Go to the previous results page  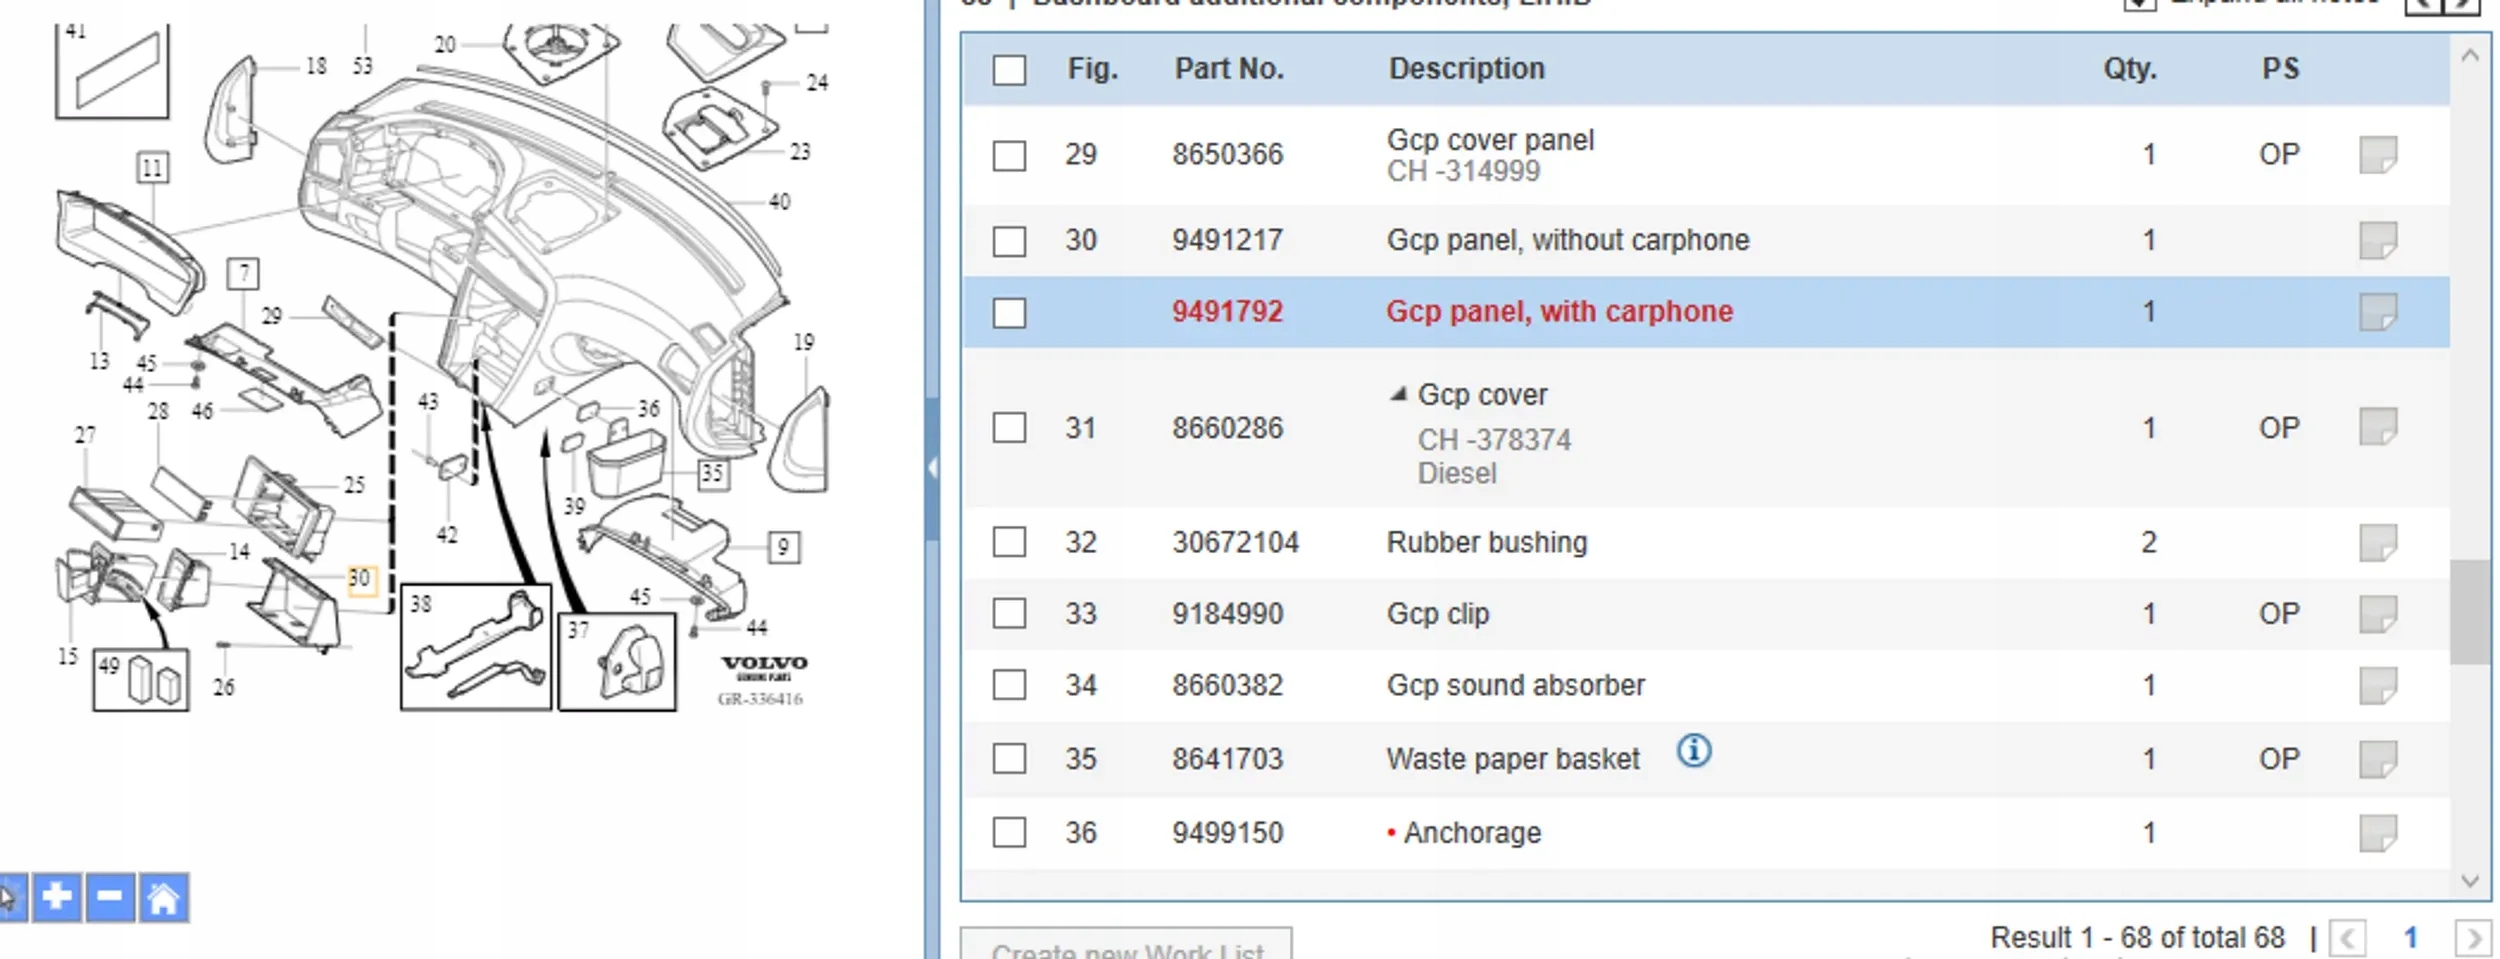click(2347, 938)
